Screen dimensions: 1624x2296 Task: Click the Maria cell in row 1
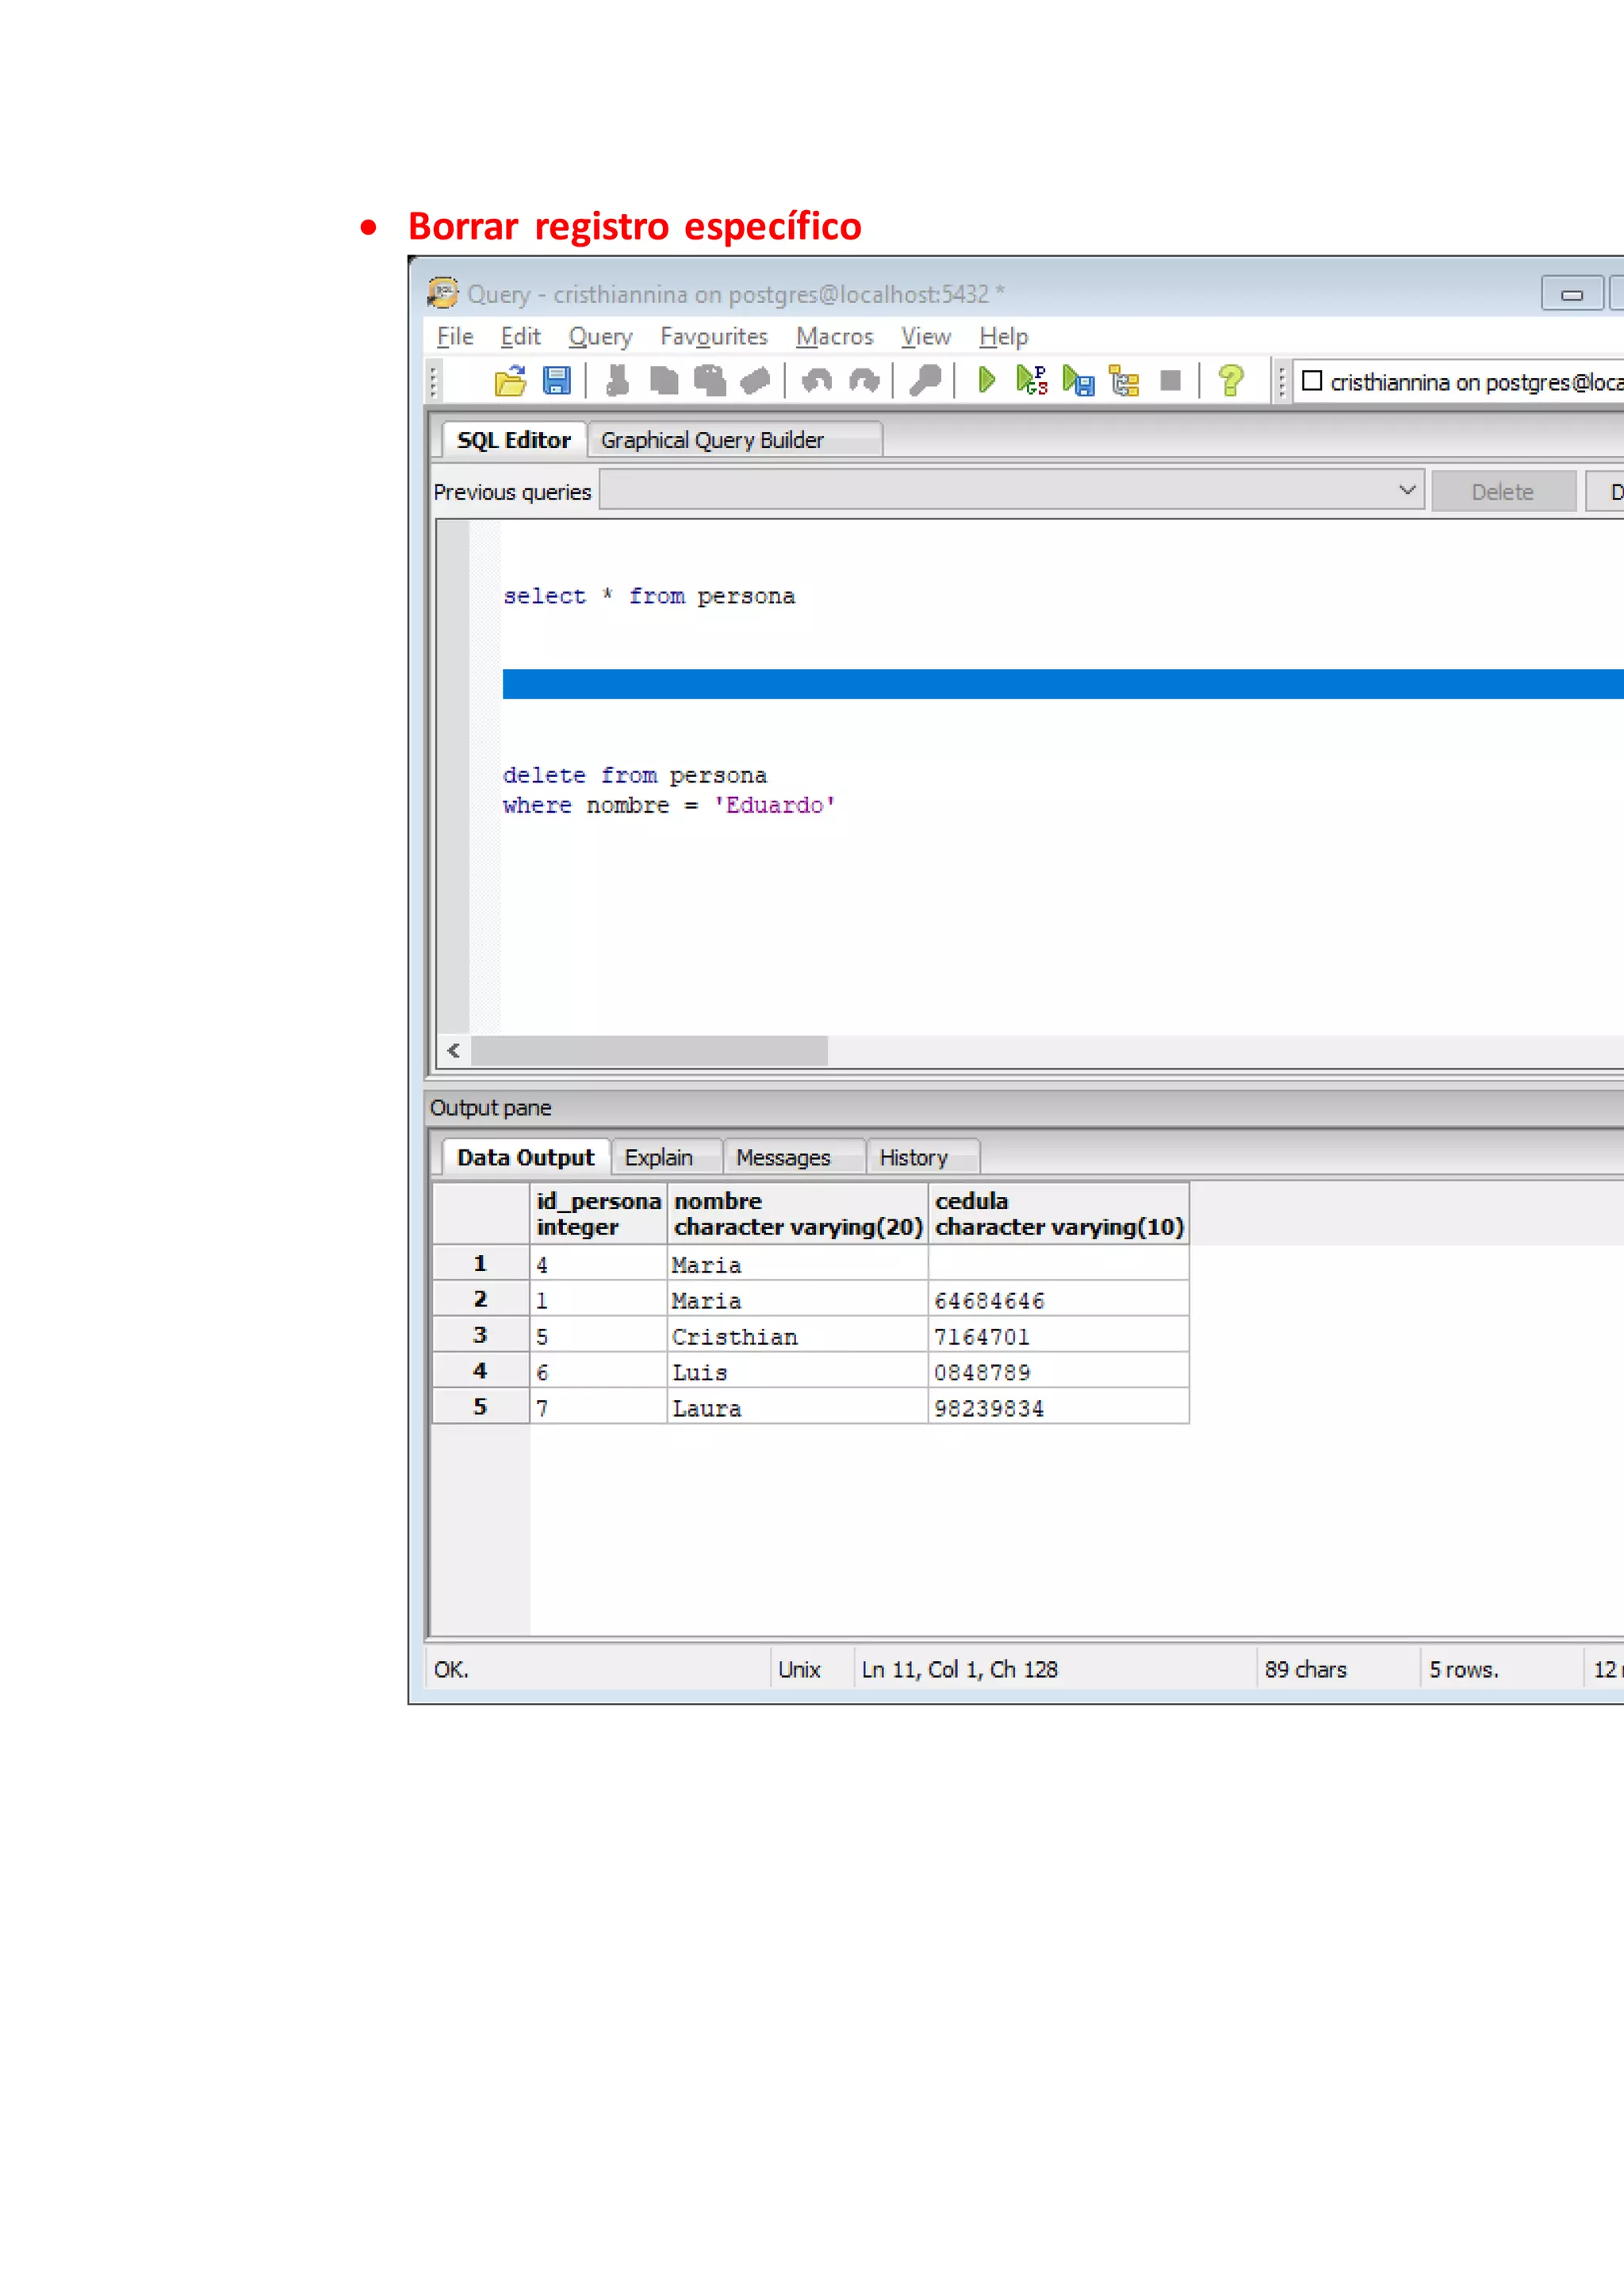(798, 1264)
